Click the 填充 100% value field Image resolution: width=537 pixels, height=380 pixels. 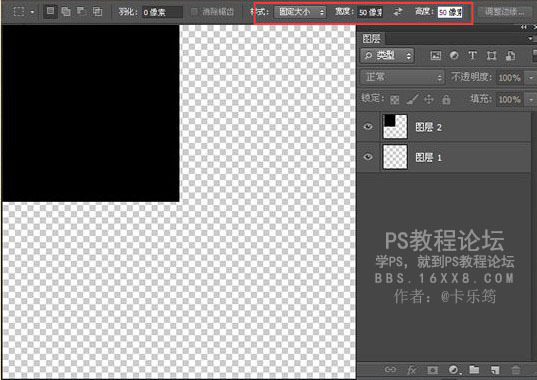point(509,100)
